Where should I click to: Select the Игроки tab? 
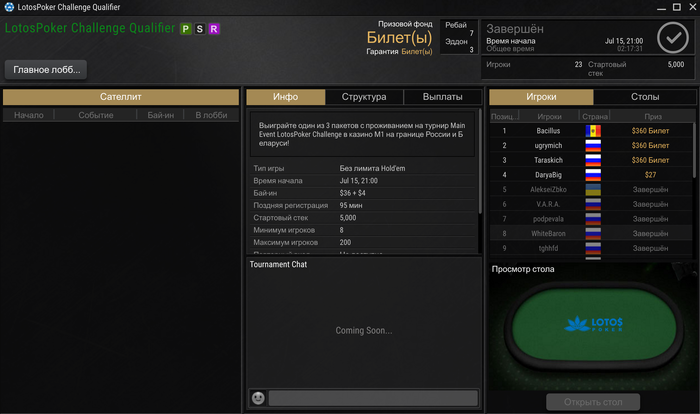click(541, 97)
